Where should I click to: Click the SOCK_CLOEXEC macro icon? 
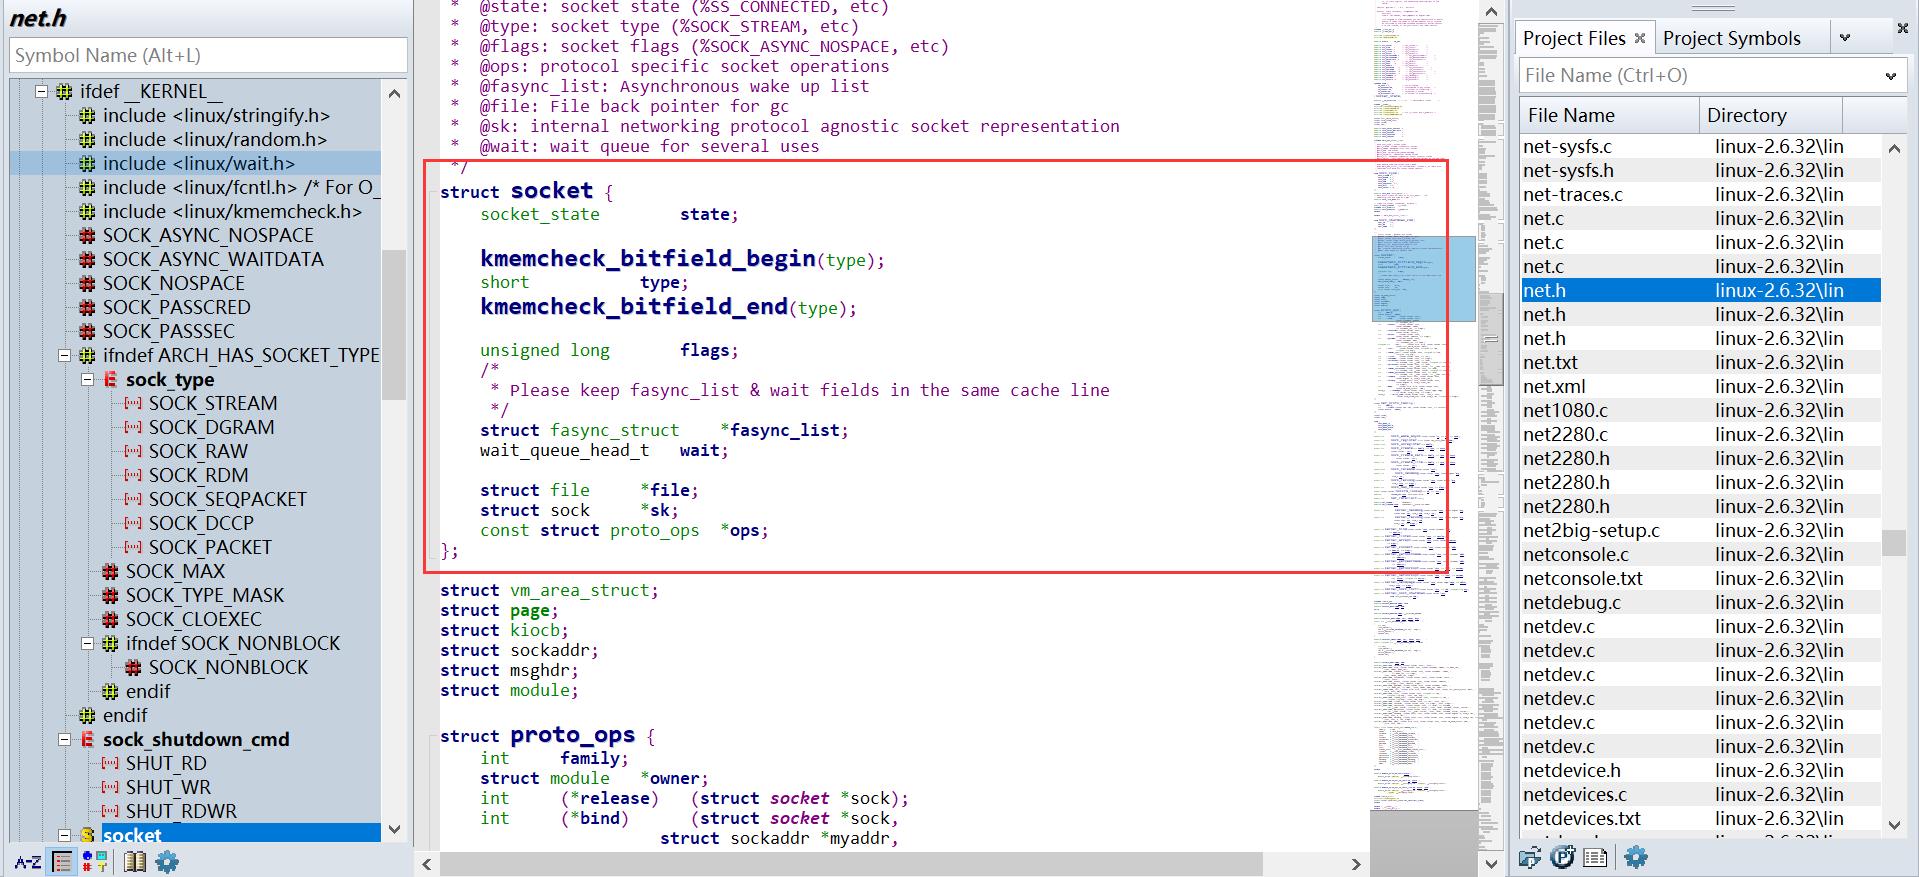[x=110, y=619]
